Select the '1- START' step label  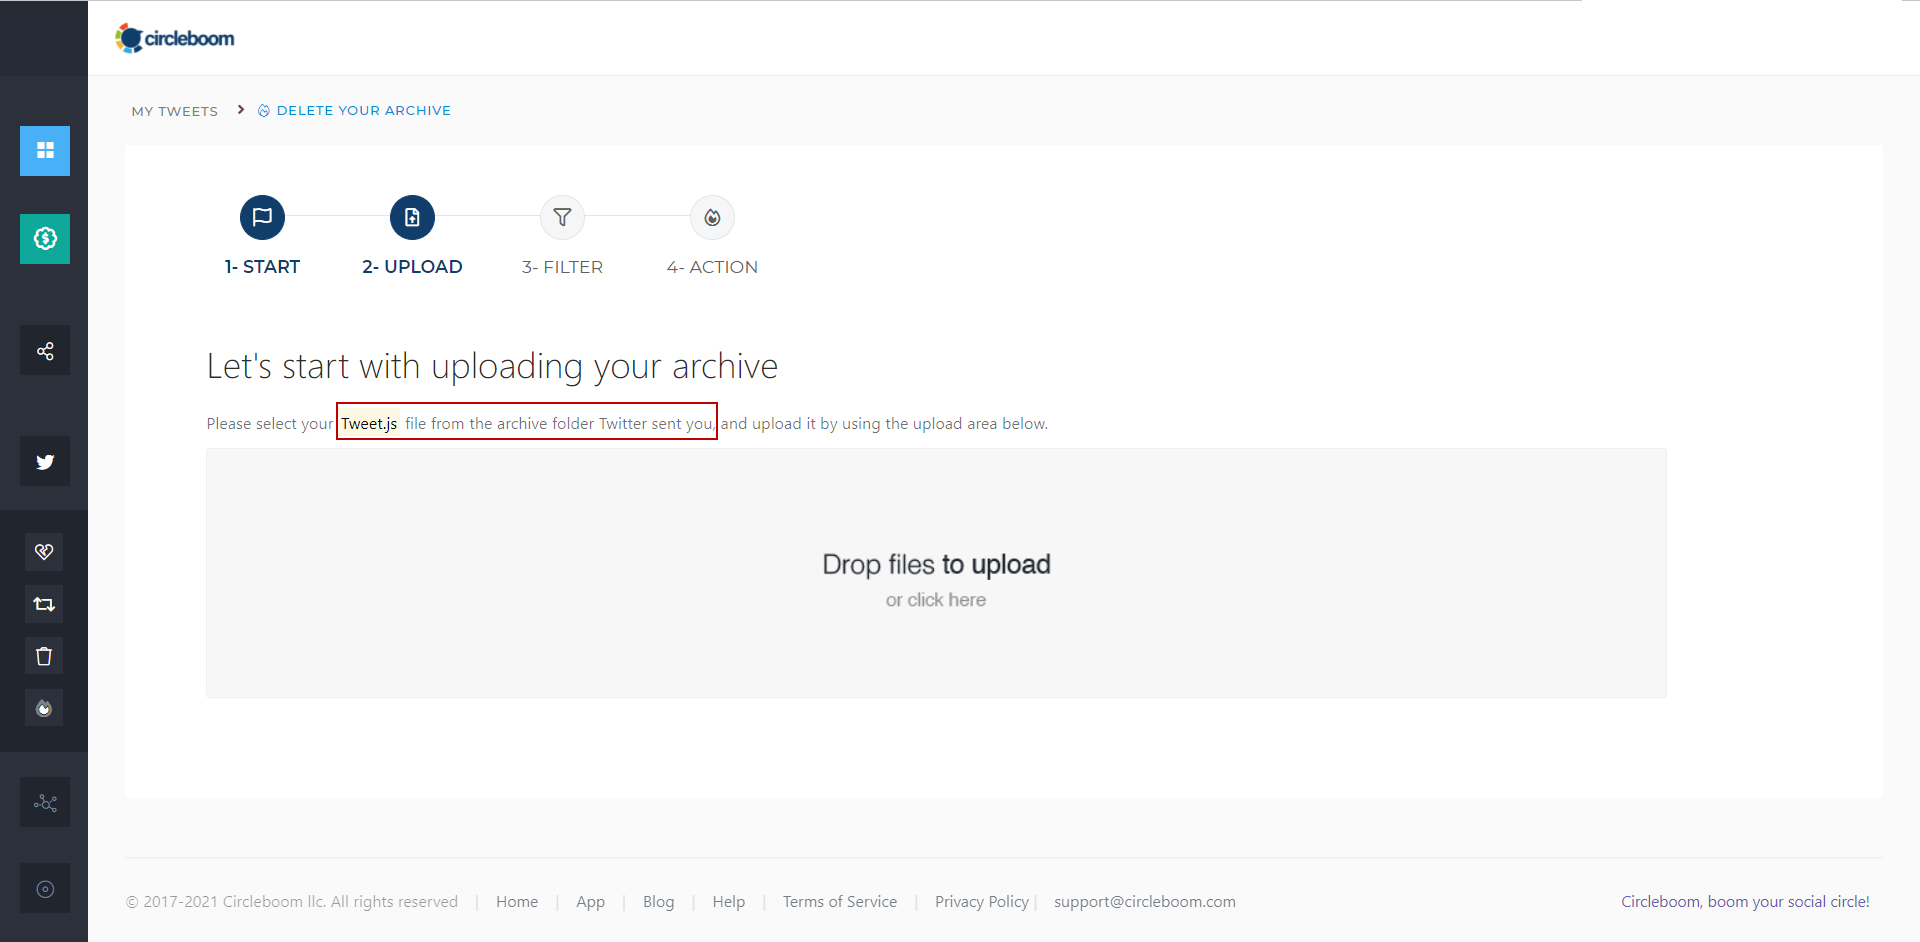(262, 267)
